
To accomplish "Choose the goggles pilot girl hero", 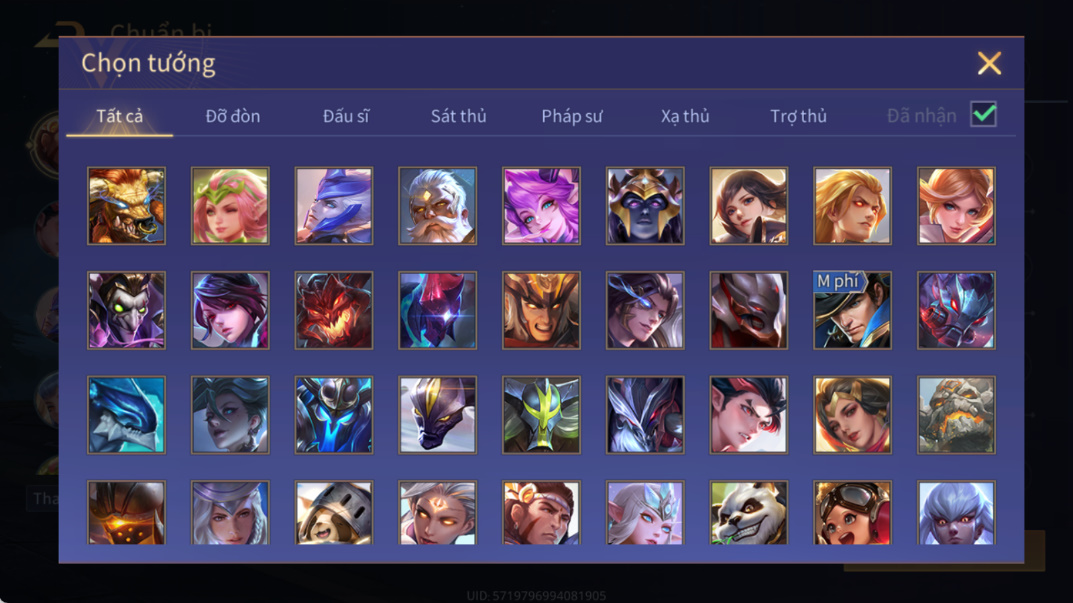I will pyautogui.click(x=852, y=512).
